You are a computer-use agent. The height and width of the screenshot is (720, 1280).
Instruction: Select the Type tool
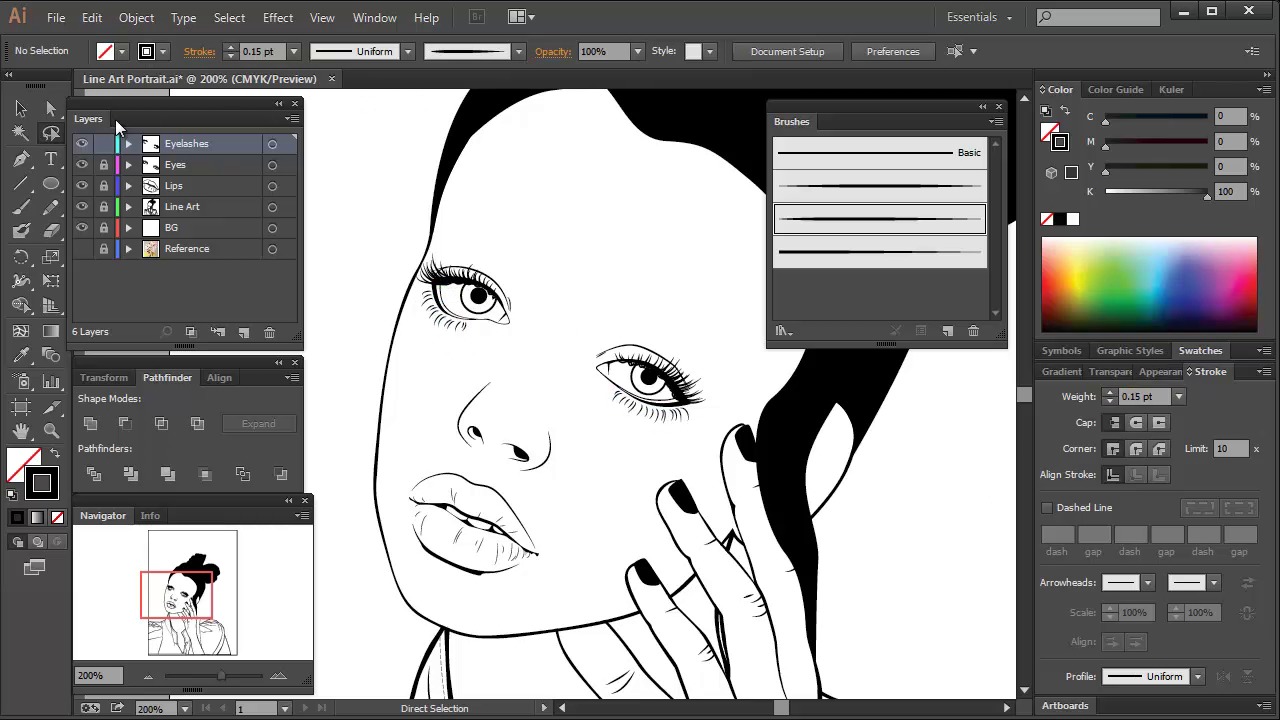click(x=51, y=159)
